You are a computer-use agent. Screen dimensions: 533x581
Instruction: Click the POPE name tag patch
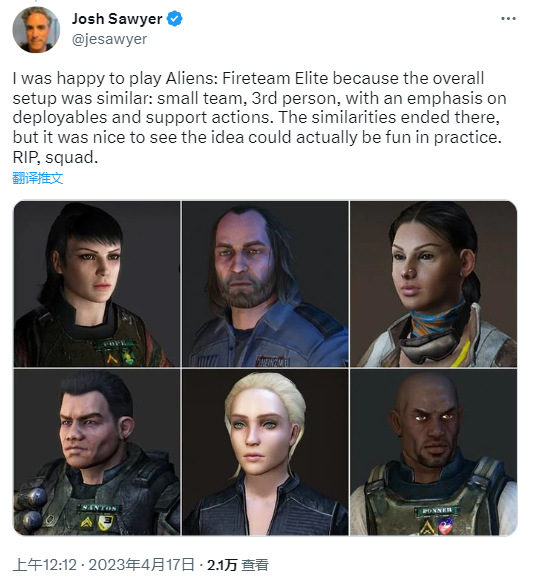click(x=115, y=343)
